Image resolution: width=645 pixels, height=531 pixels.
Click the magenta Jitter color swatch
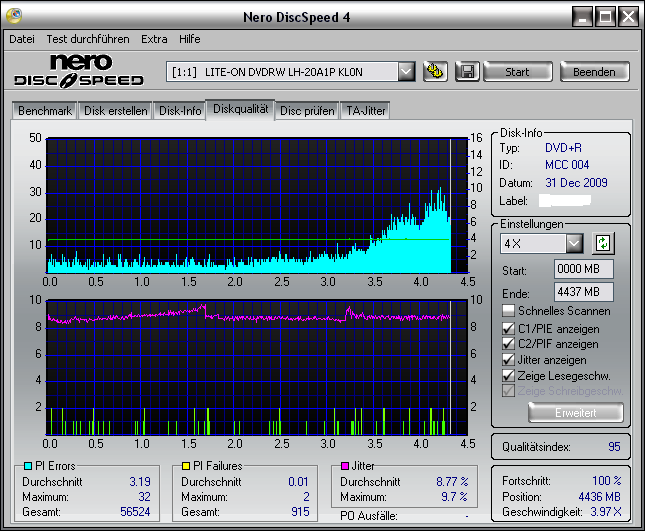pyautogui.click(x=345, y=466)
